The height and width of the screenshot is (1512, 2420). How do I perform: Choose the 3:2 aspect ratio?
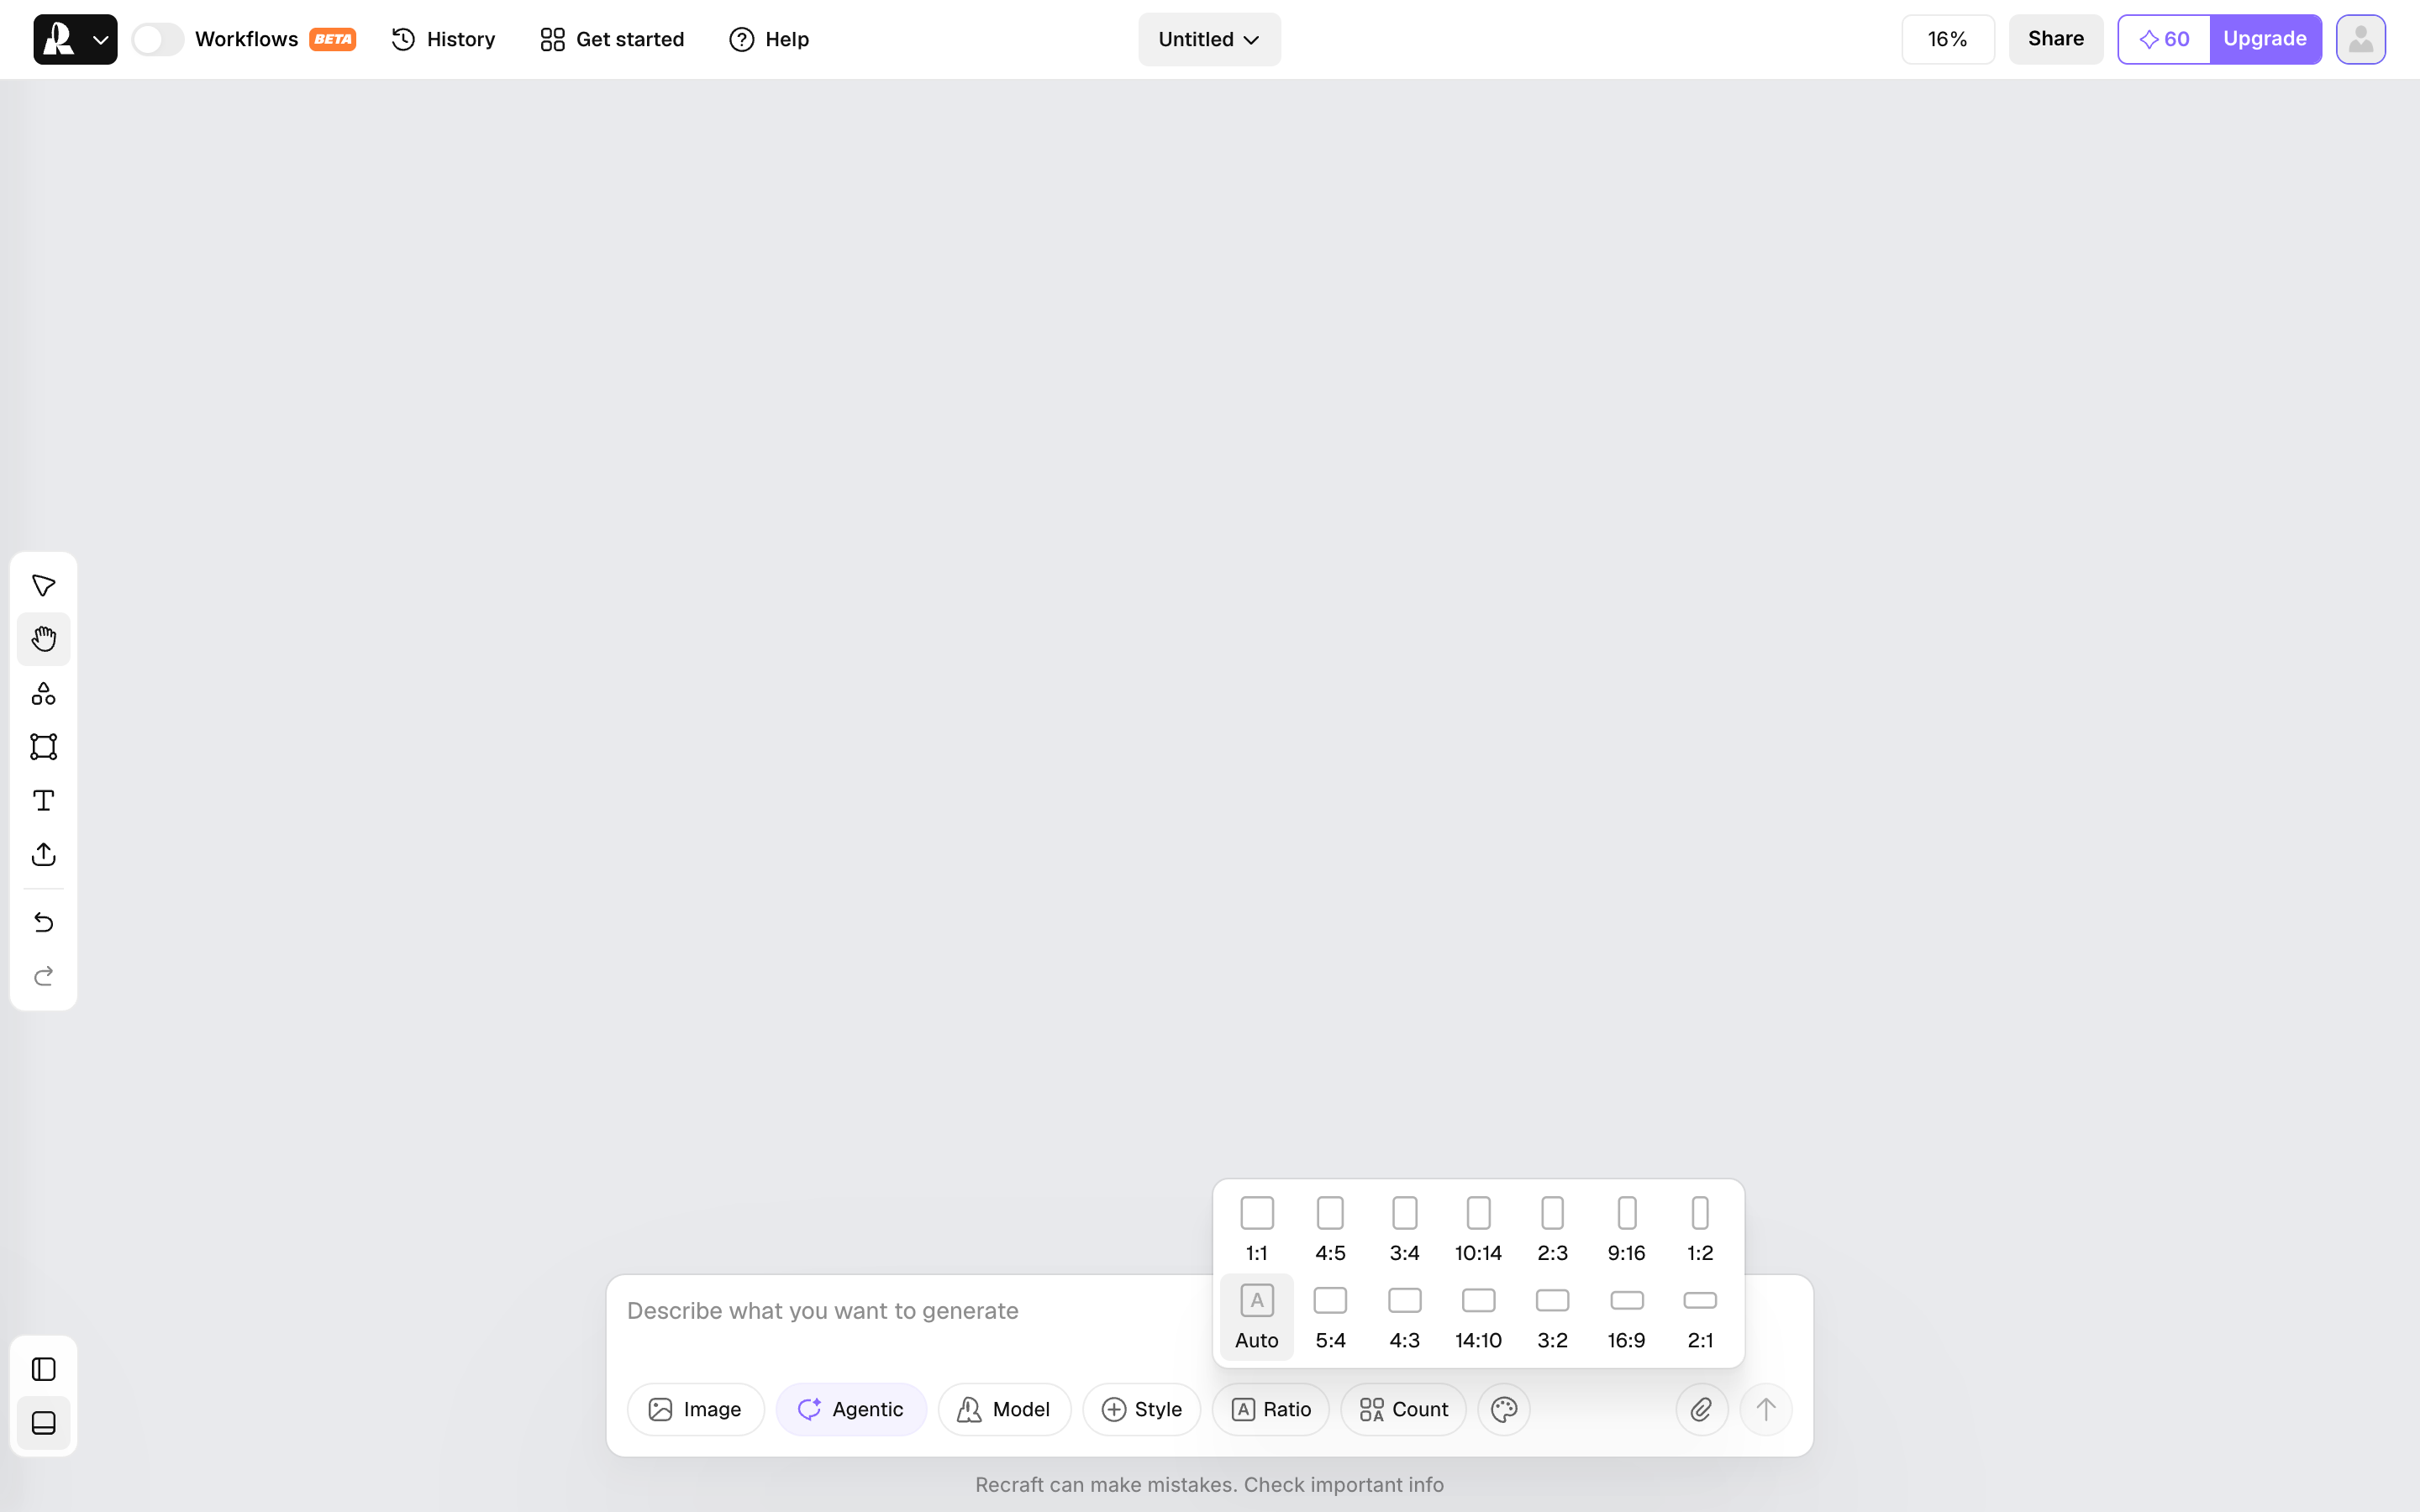tap(1552, 1316)
